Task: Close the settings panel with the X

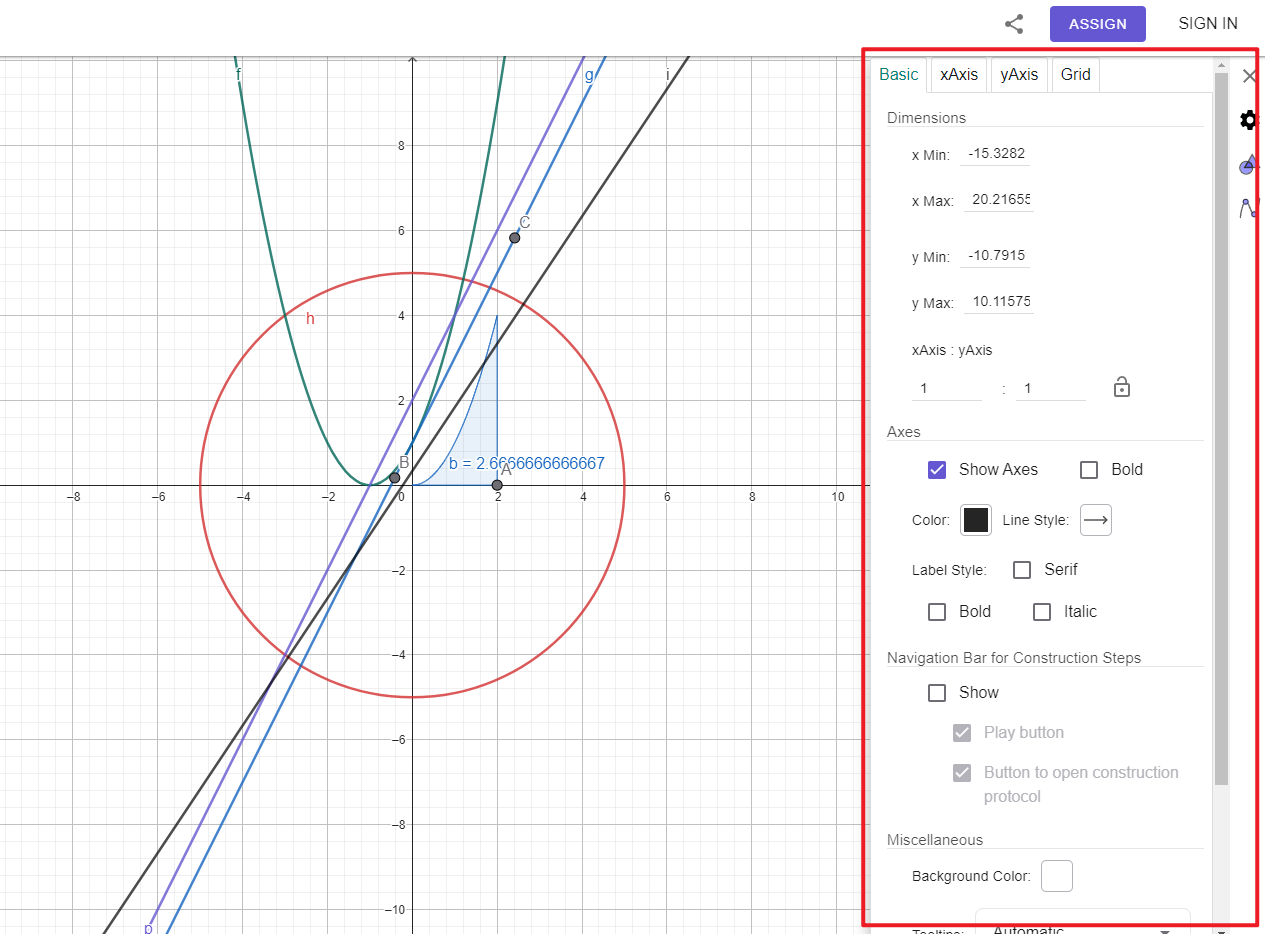Action: (1249, 76)
